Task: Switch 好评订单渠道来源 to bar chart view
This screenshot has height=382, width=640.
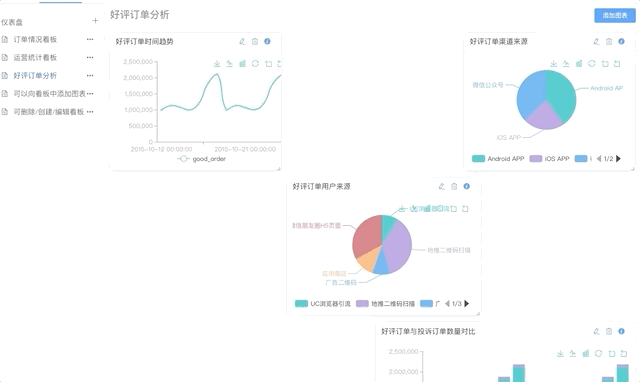Action: pos(579,64)
